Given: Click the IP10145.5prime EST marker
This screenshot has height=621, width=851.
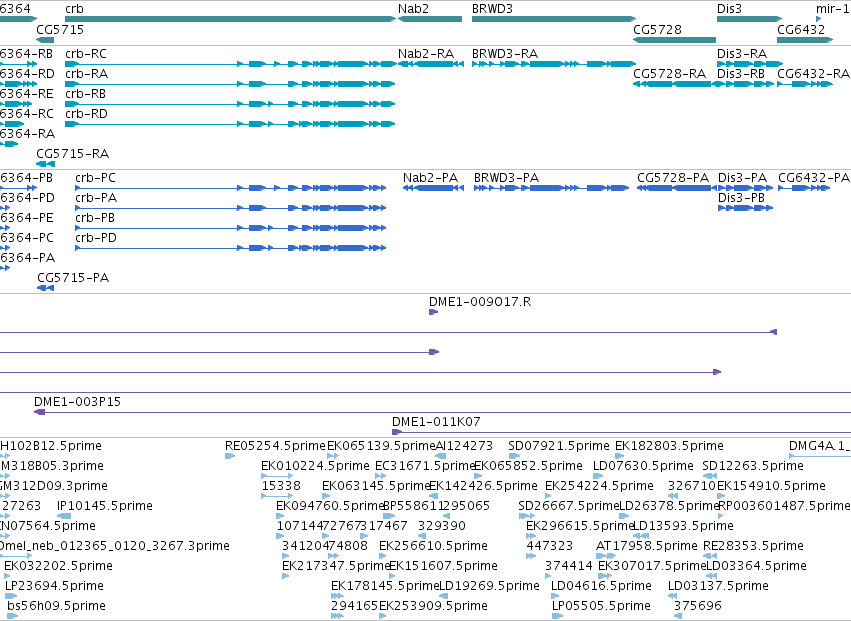Looking at the screenshot, I should point(64,516).
